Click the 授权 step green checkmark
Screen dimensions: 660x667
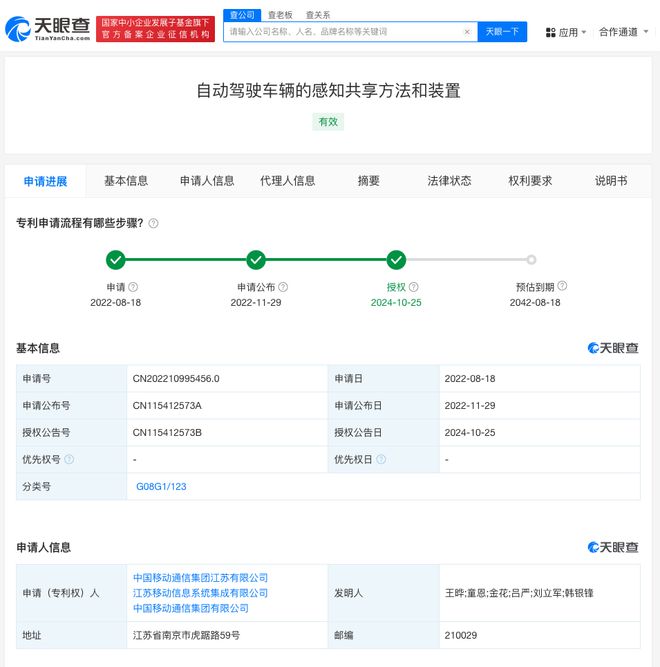(396, 259)
